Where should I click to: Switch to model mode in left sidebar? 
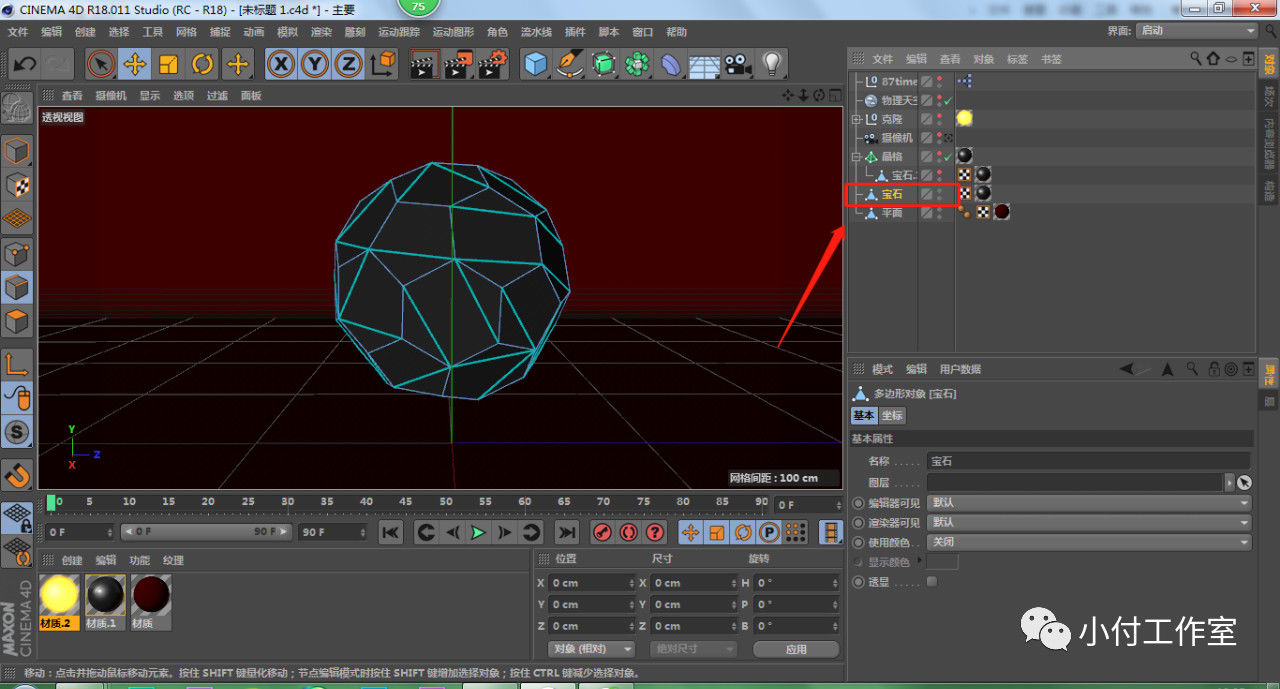tap(17, 152)
